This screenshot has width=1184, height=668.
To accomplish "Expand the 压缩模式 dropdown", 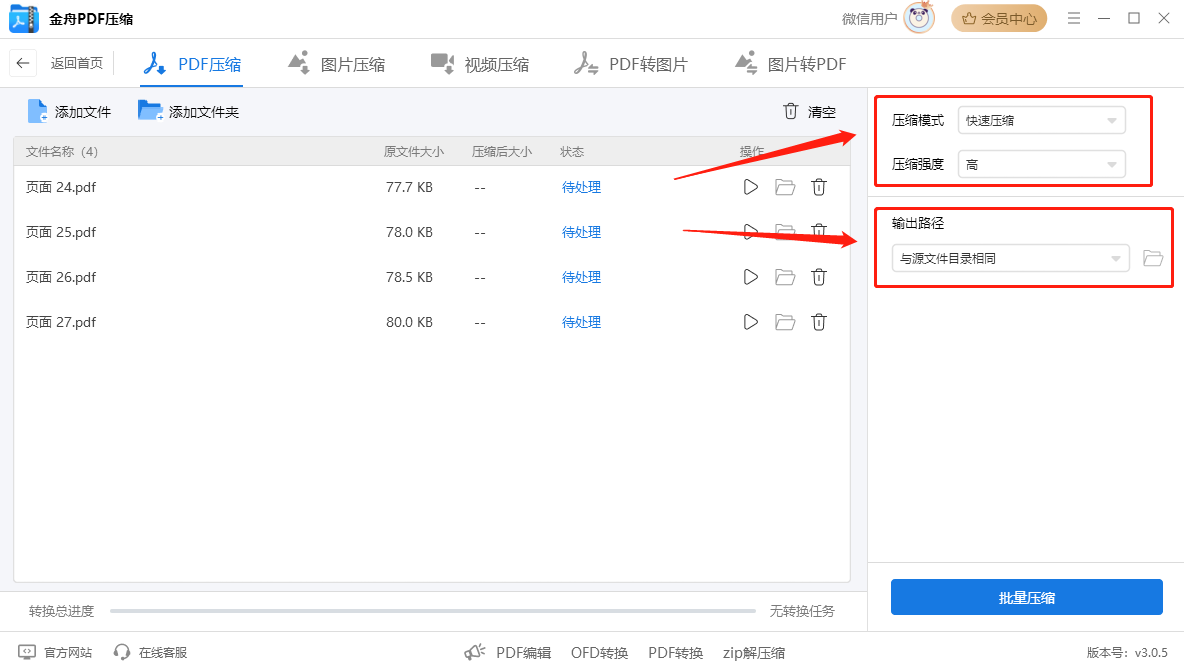I will [1041, 121].
